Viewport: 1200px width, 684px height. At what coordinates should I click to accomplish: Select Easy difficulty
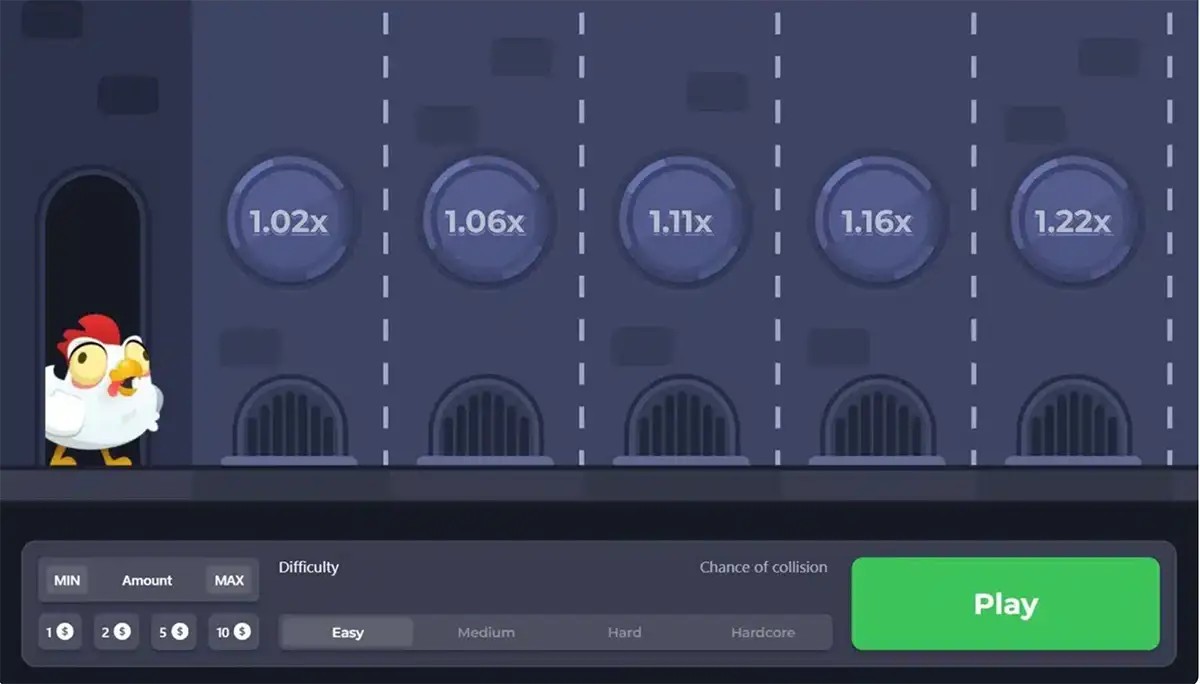347,632
